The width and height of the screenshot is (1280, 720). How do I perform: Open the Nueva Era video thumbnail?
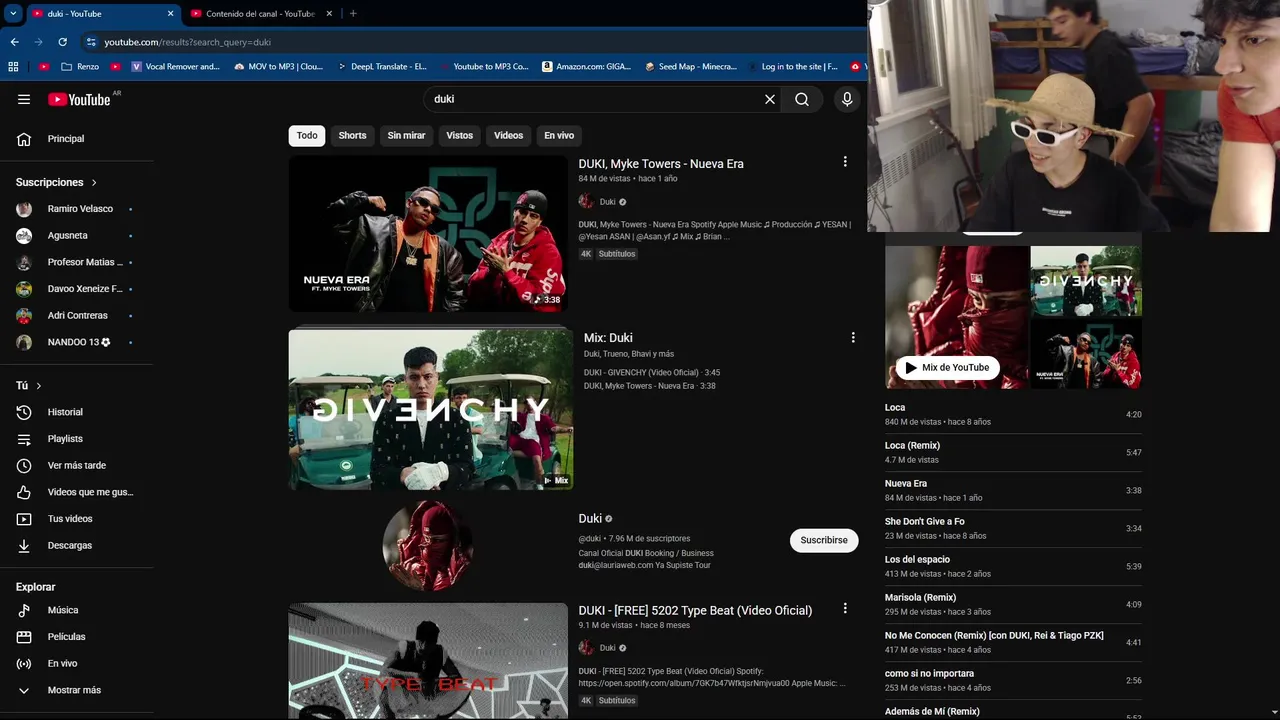click(428, 233)
